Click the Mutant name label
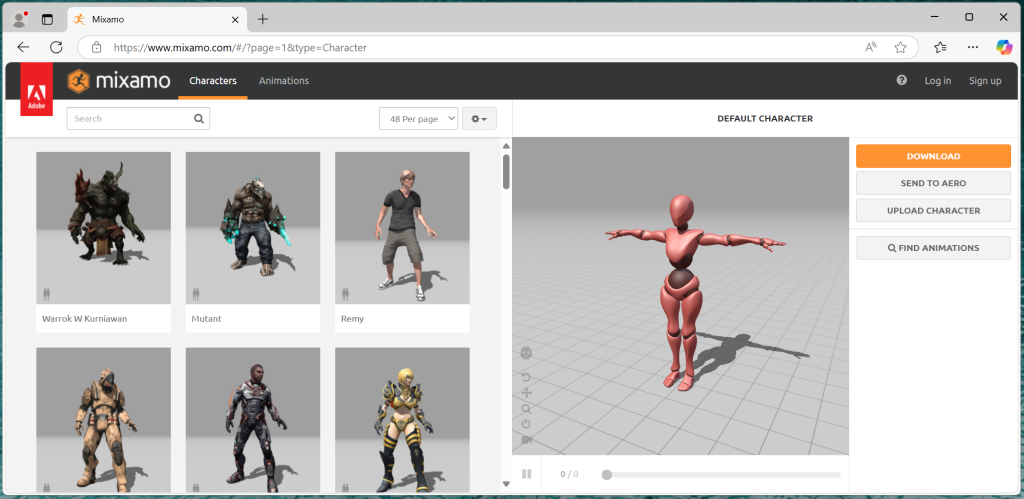The width and height of the screenshot is (1024, 499). [206, 319]
